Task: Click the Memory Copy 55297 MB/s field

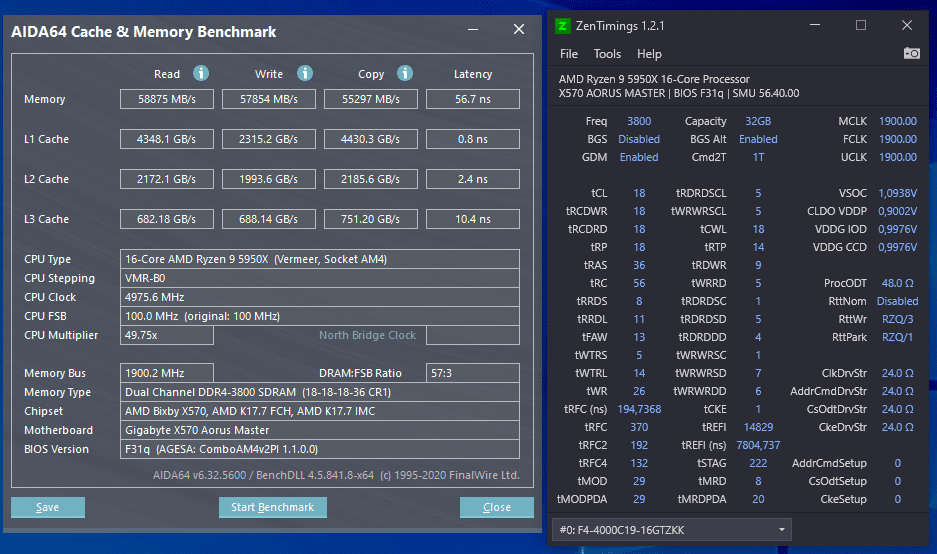Action: 370,99
